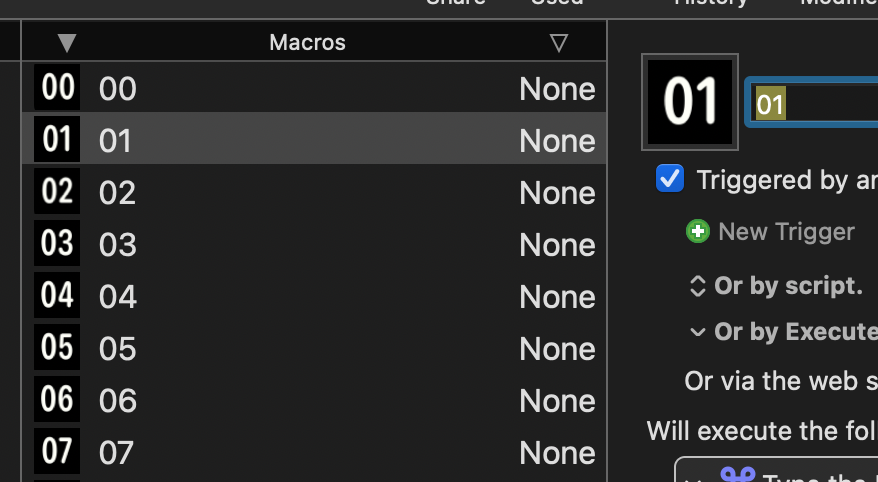
Task: Open the 'Or by script' popup selector
Action: point(698,286)
